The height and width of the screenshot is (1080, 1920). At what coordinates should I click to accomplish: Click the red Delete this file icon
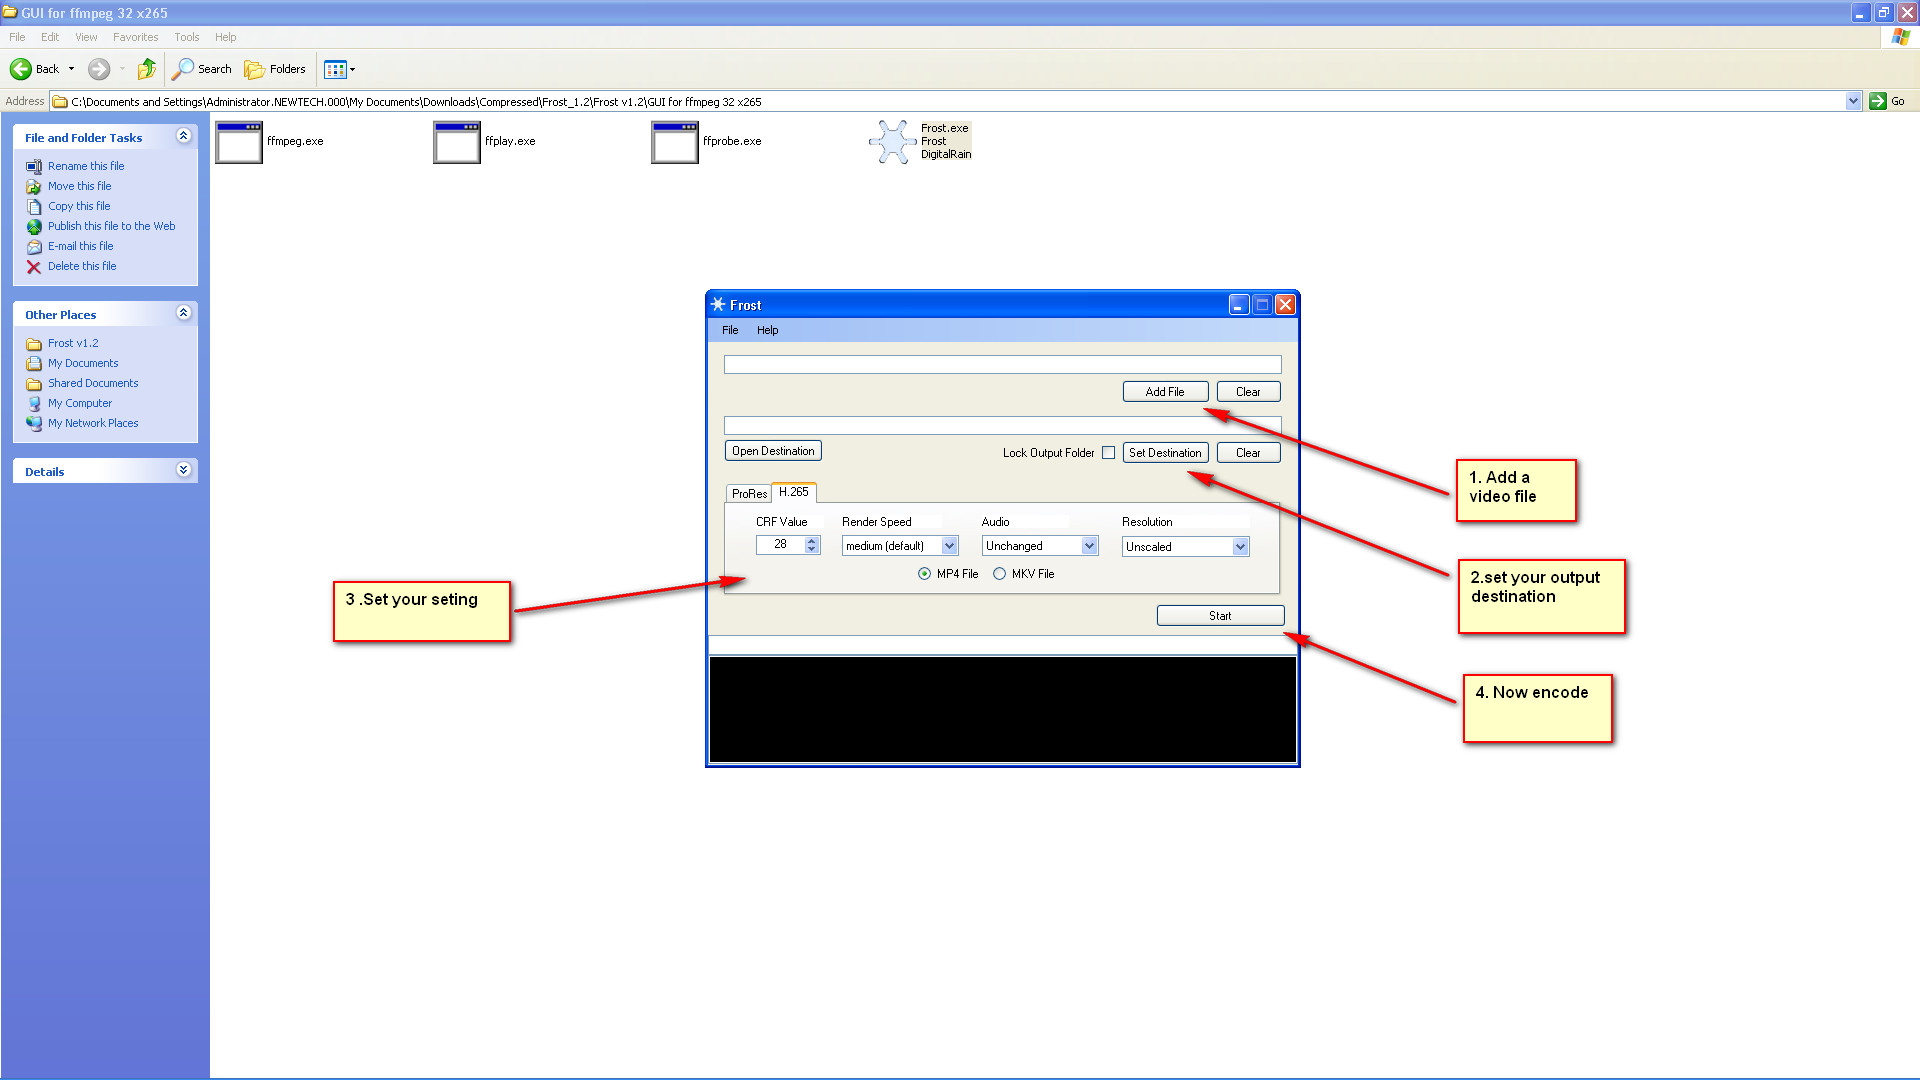pyautogui.click(x=34, y=267)
